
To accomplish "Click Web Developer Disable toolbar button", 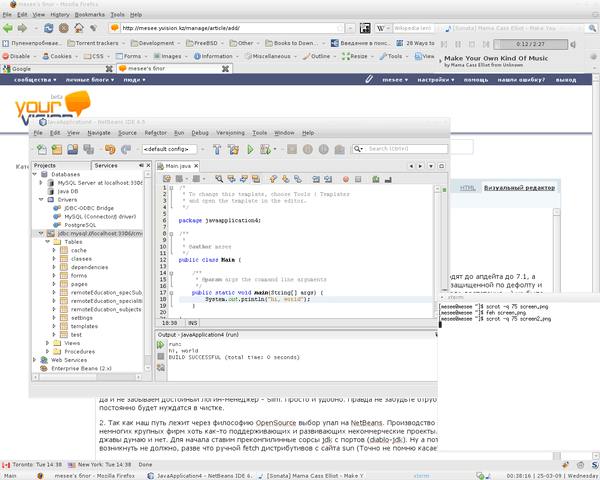I will point(19,56).
